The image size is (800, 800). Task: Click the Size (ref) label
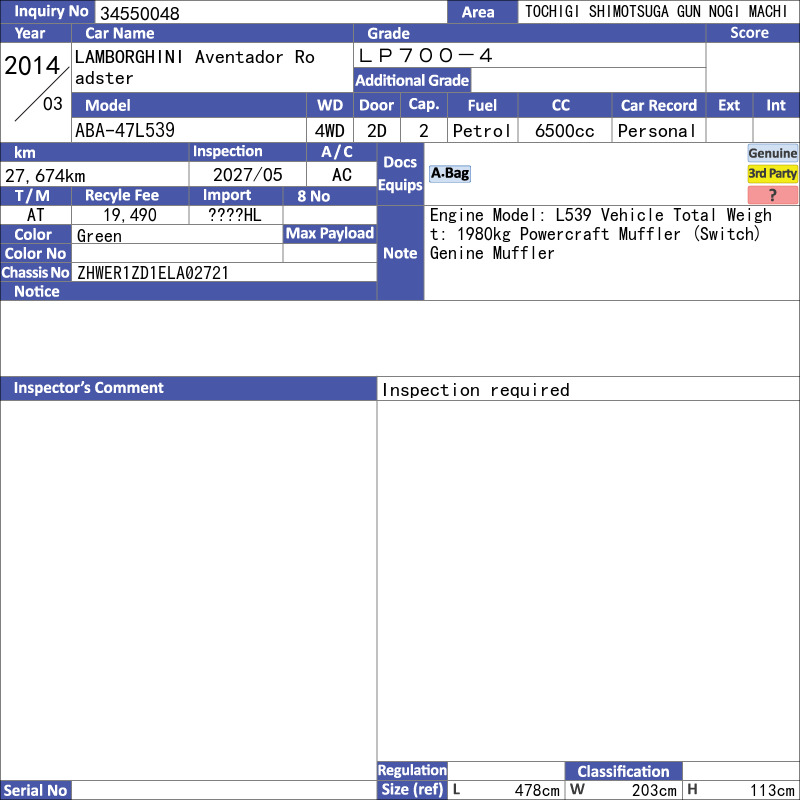click(x=412, y=789)
